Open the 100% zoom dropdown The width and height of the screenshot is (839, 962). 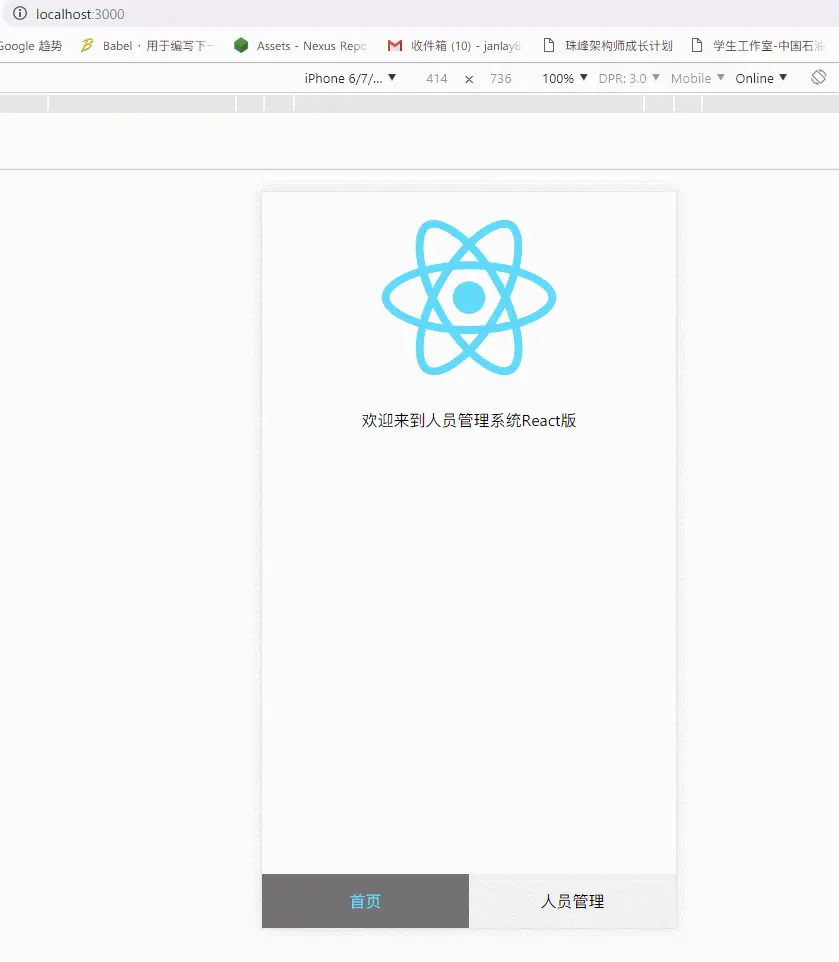point(565,79)
